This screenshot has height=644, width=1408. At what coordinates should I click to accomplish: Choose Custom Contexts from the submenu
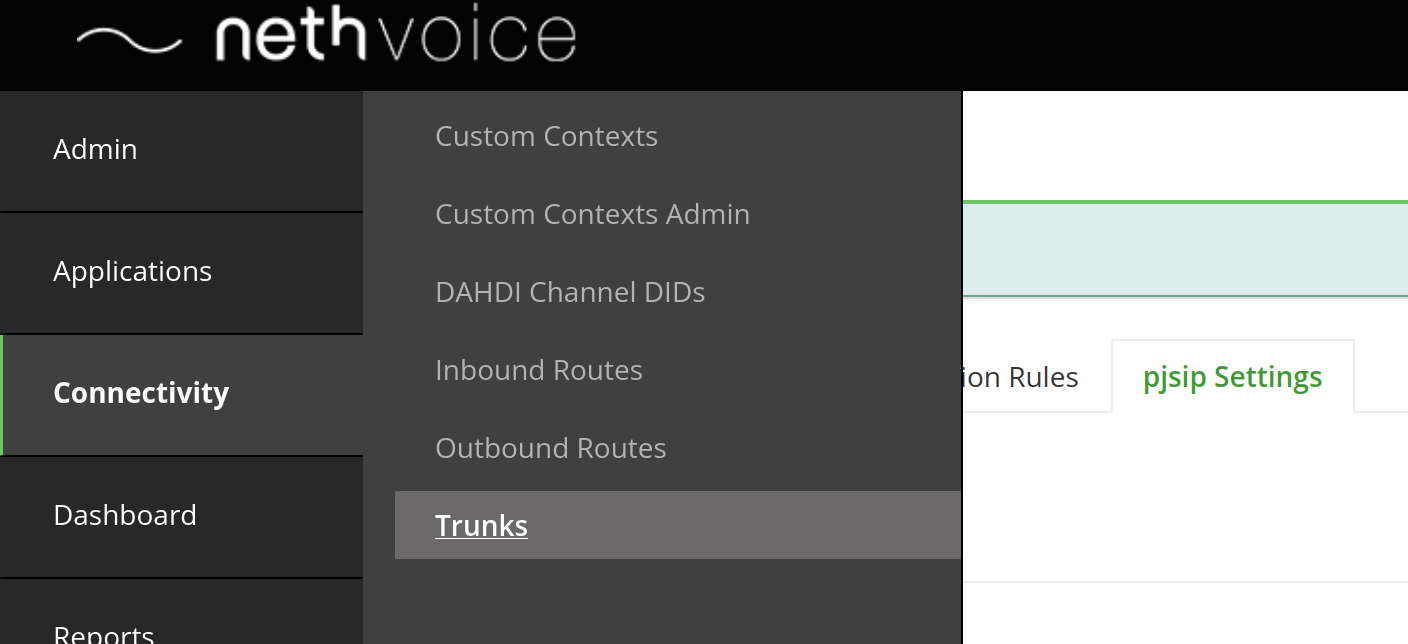tap(546, 136)
